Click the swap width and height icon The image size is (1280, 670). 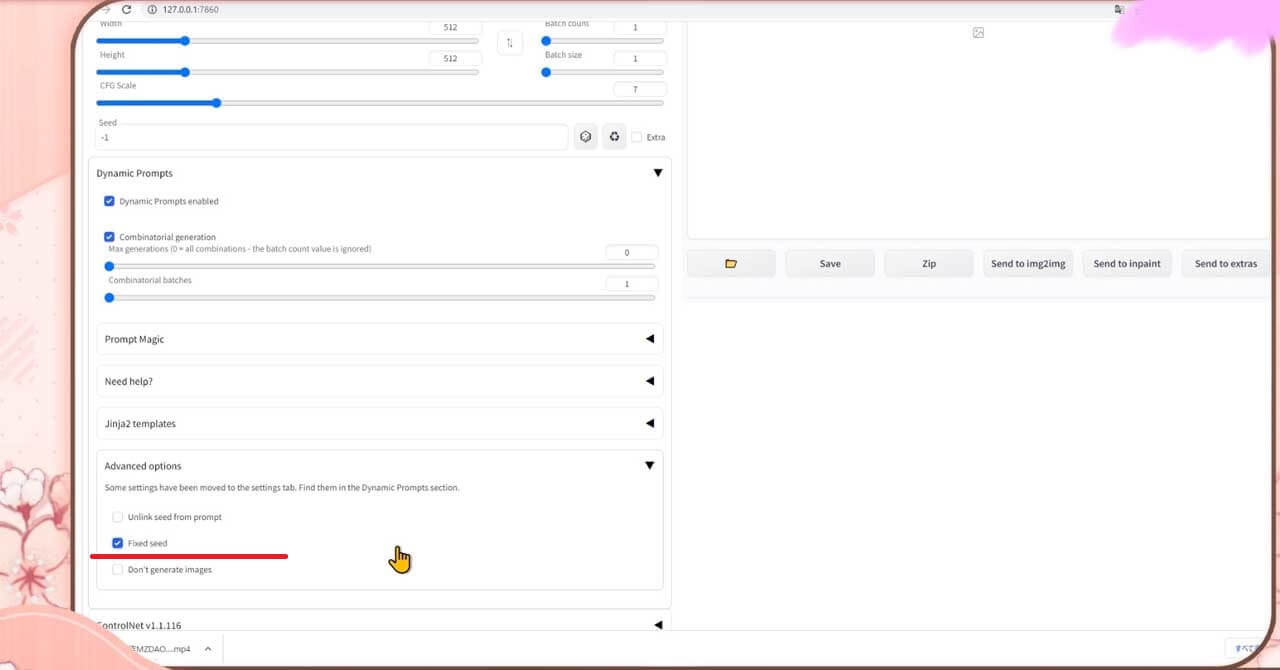click(x=509, y=43)
